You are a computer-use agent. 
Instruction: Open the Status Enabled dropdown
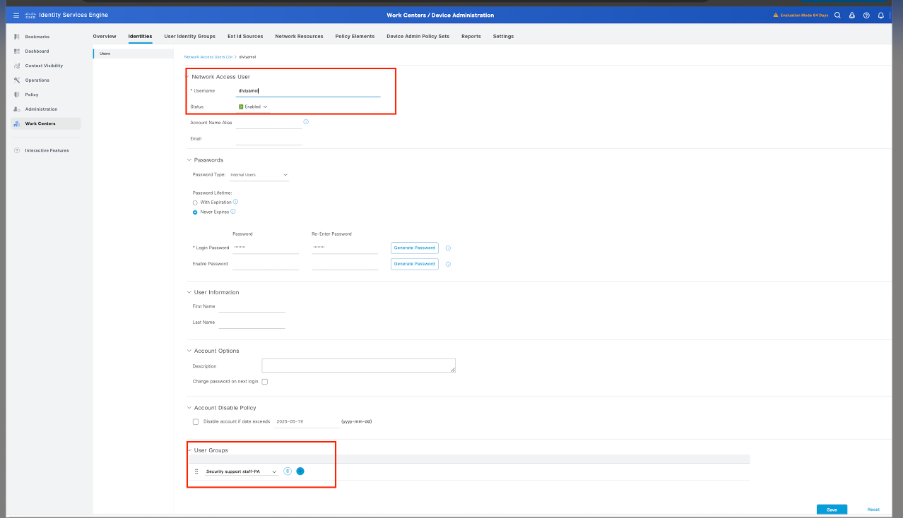click(x=253, y=107)
